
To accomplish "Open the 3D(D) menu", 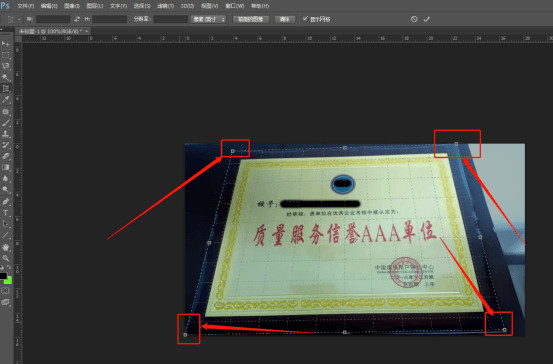I will point(187,6).
